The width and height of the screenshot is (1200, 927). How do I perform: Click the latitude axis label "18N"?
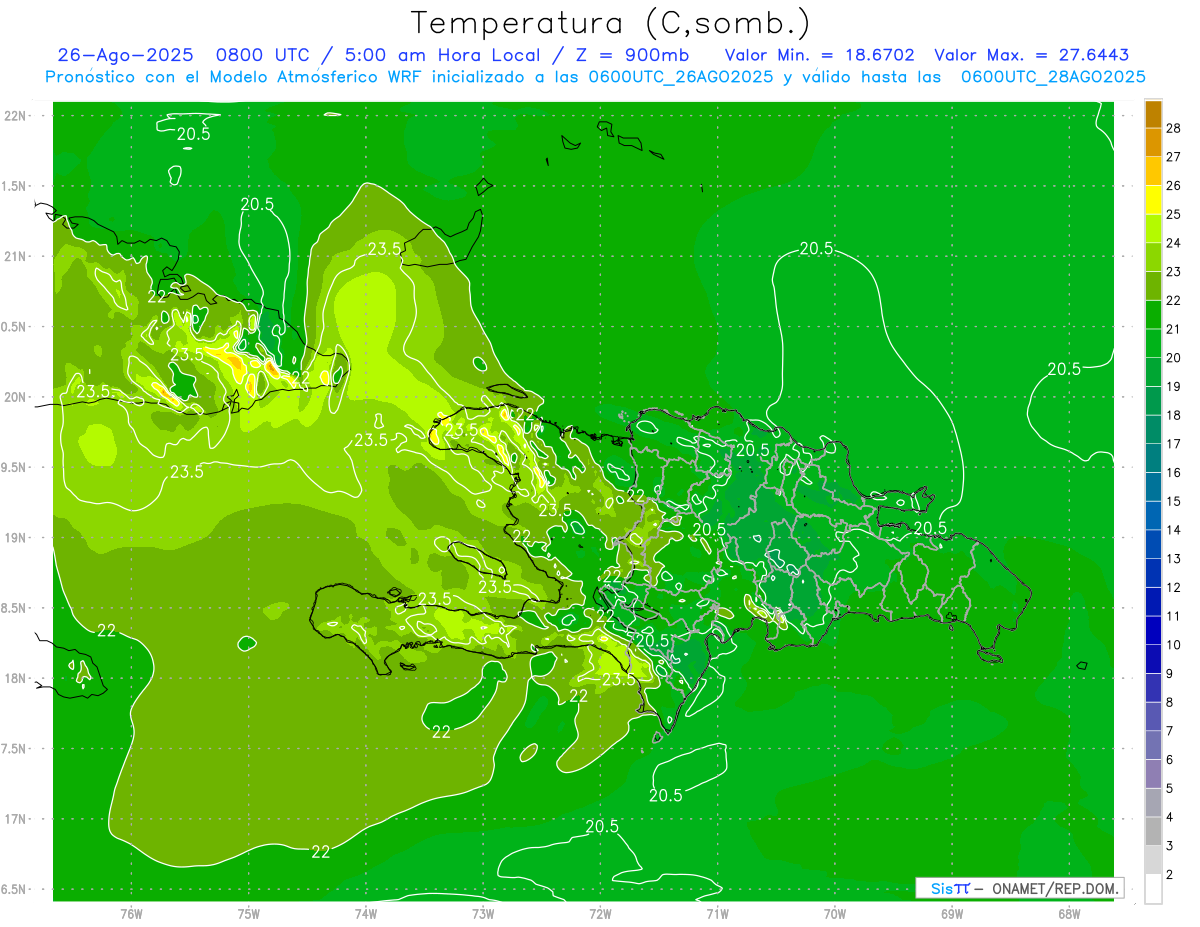click(15, 678)
